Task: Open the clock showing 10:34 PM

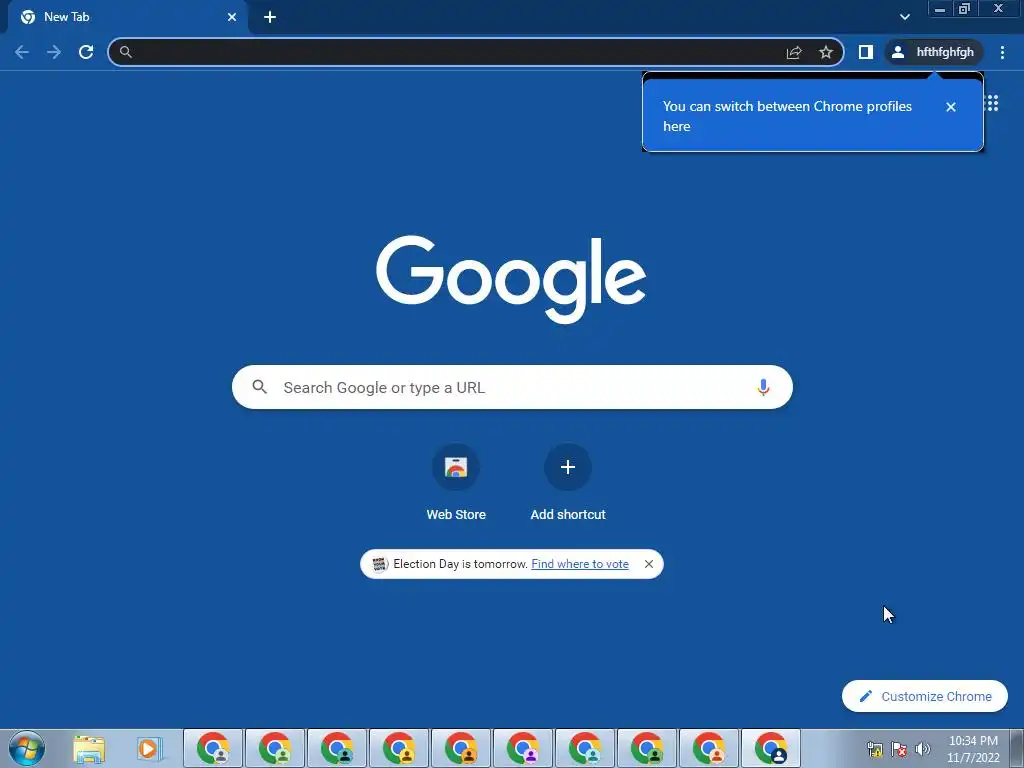Action: pyautogui.click(x=973, y=749)
